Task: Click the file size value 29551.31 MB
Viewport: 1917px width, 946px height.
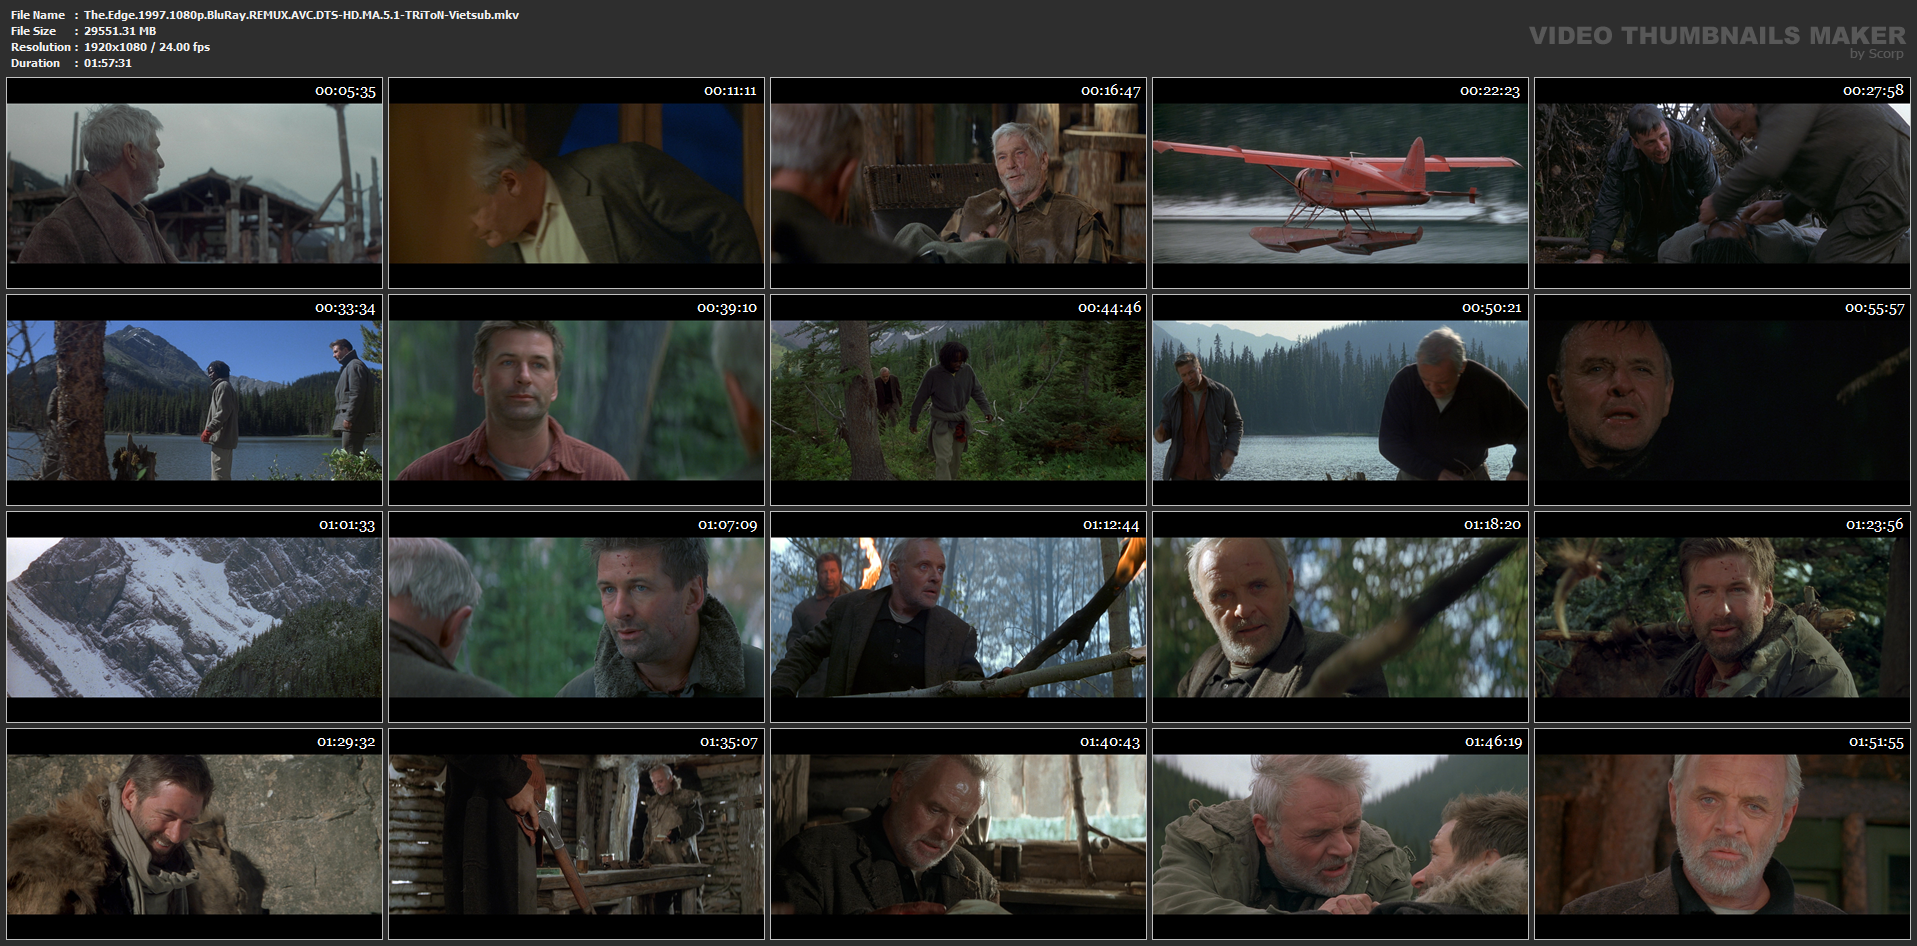Action: (120, 31)
